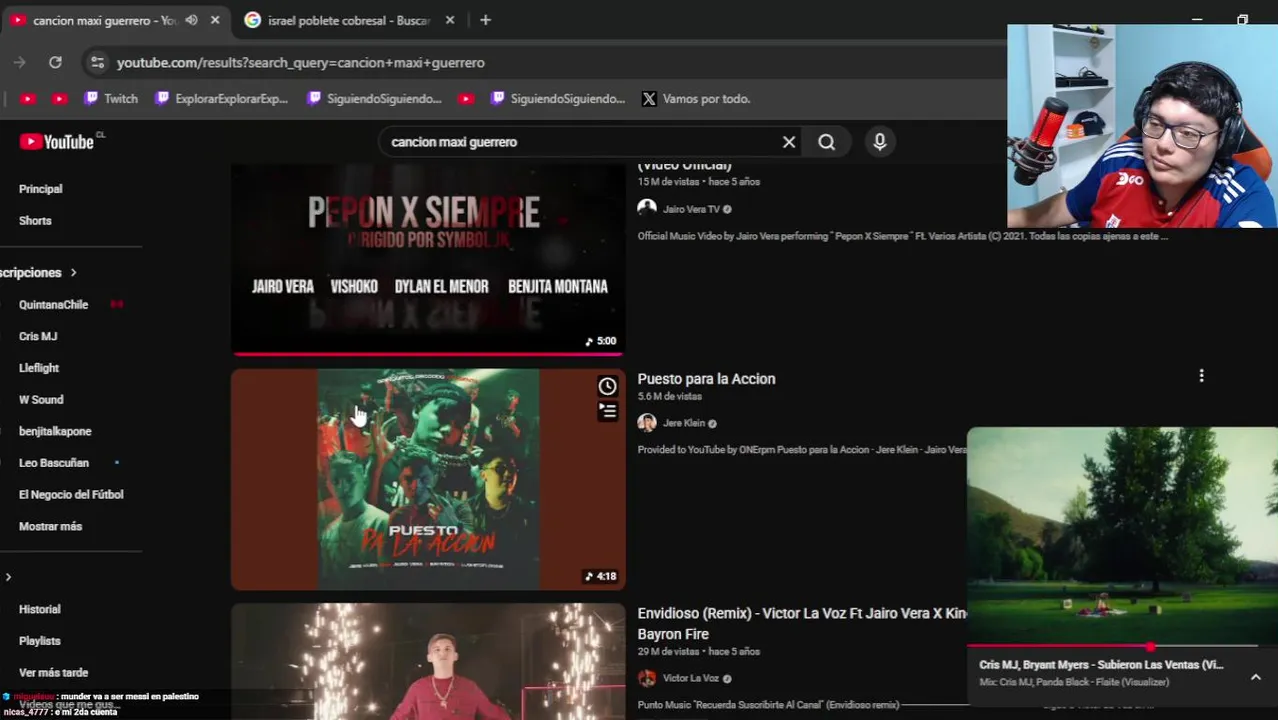The height and width of the screenshot is (720, 1278).
Task: Click the Jairo Vera TV channel name
Action: click(691, 209)
